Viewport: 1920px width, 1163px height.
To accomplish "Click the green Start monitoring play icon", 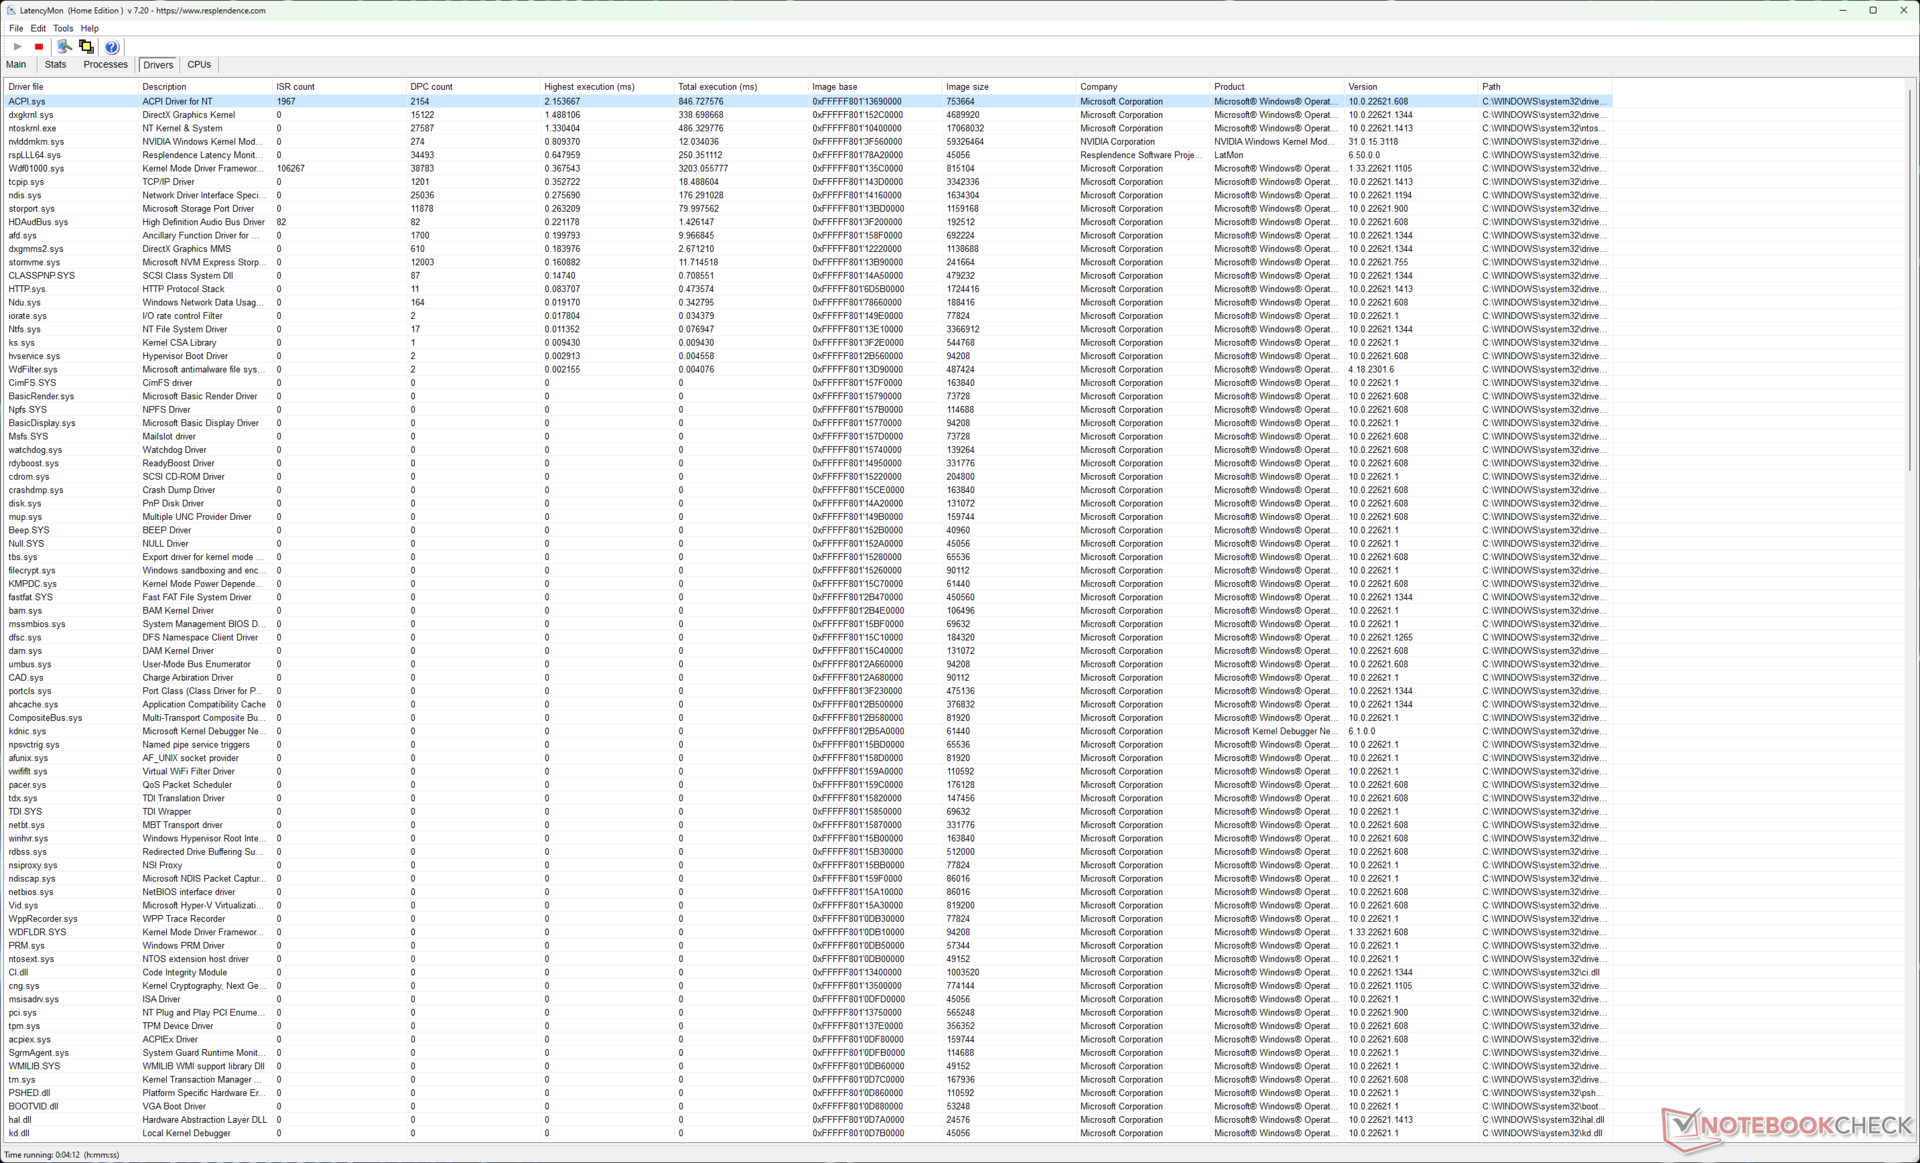I will 17,47.
